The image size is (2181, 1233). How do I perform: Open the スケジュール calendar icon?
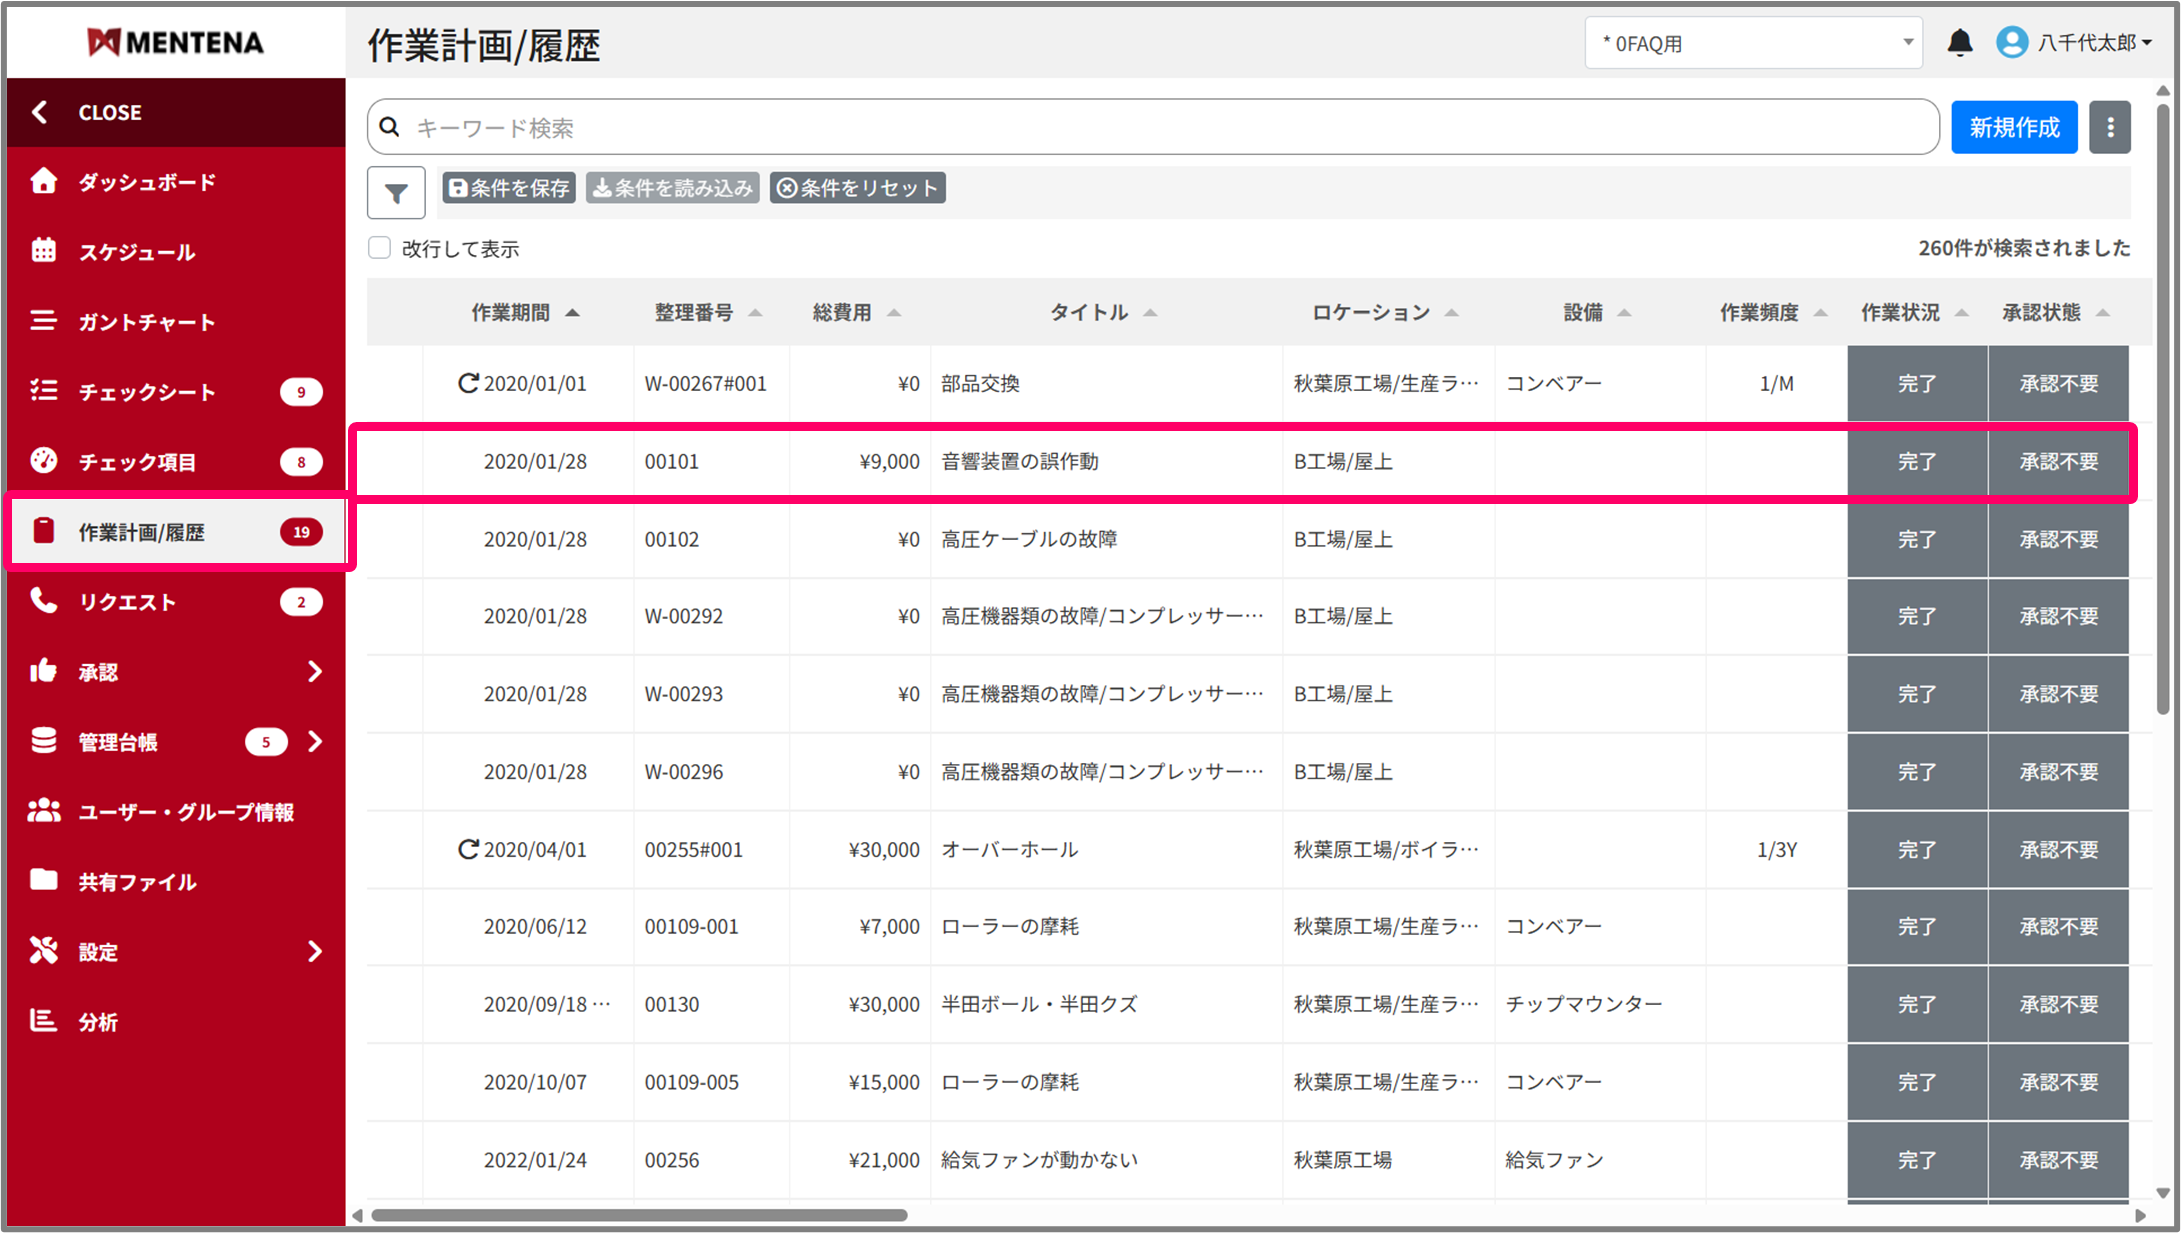[43, 251]
